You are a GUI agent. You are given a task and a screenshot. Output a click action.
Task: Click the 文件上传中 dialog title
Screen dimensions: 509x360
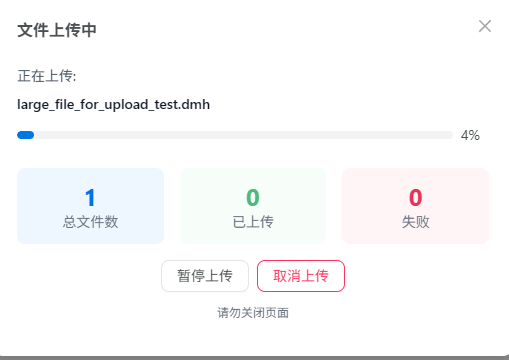pyautogui.click(x=57, y=30)
